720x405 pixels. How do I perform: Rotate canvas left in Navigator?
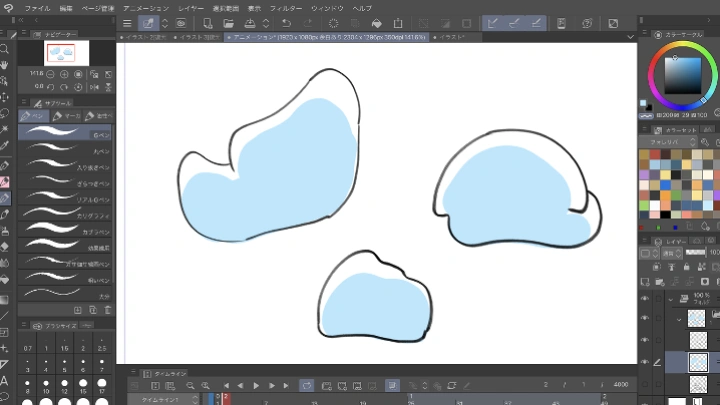coord(51,87)
